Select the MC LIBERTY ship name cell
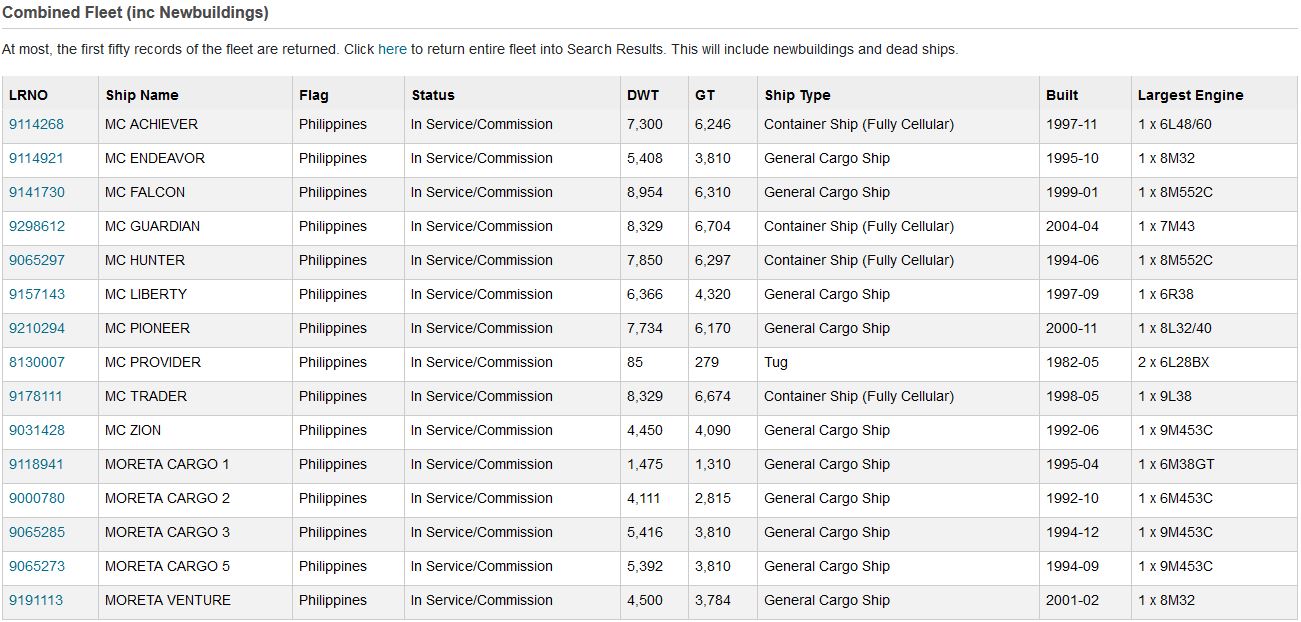1301x622 pixels. (195, 294)
